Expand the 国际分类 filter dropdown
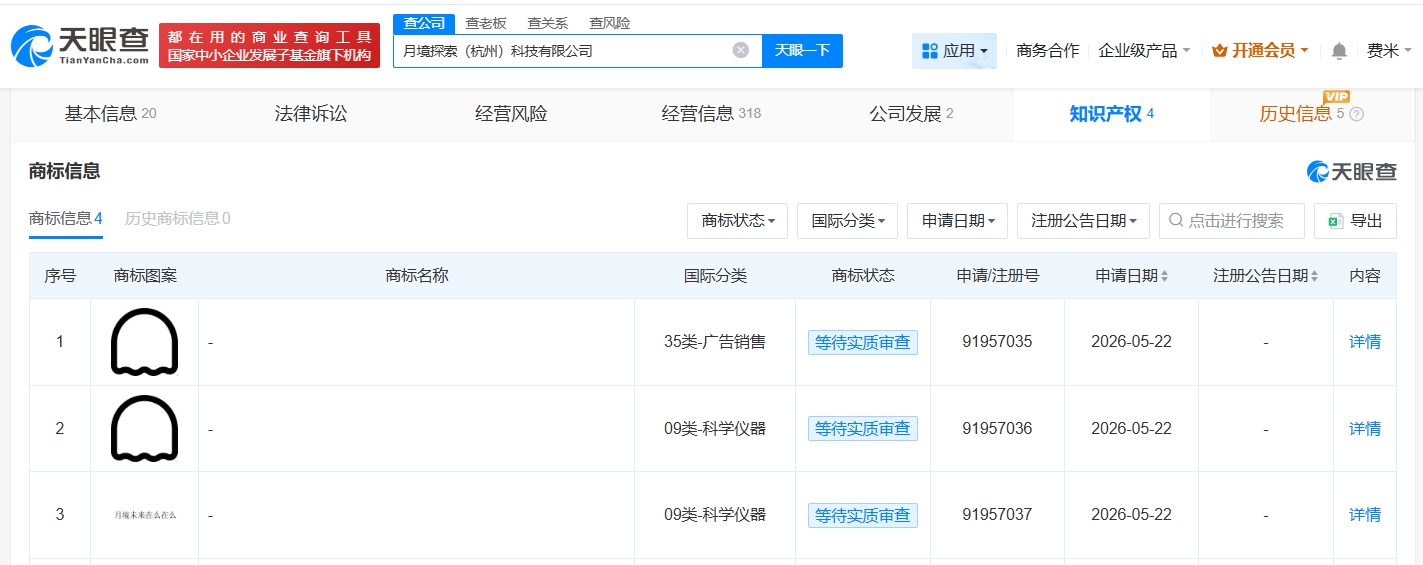 click(847, 221)
